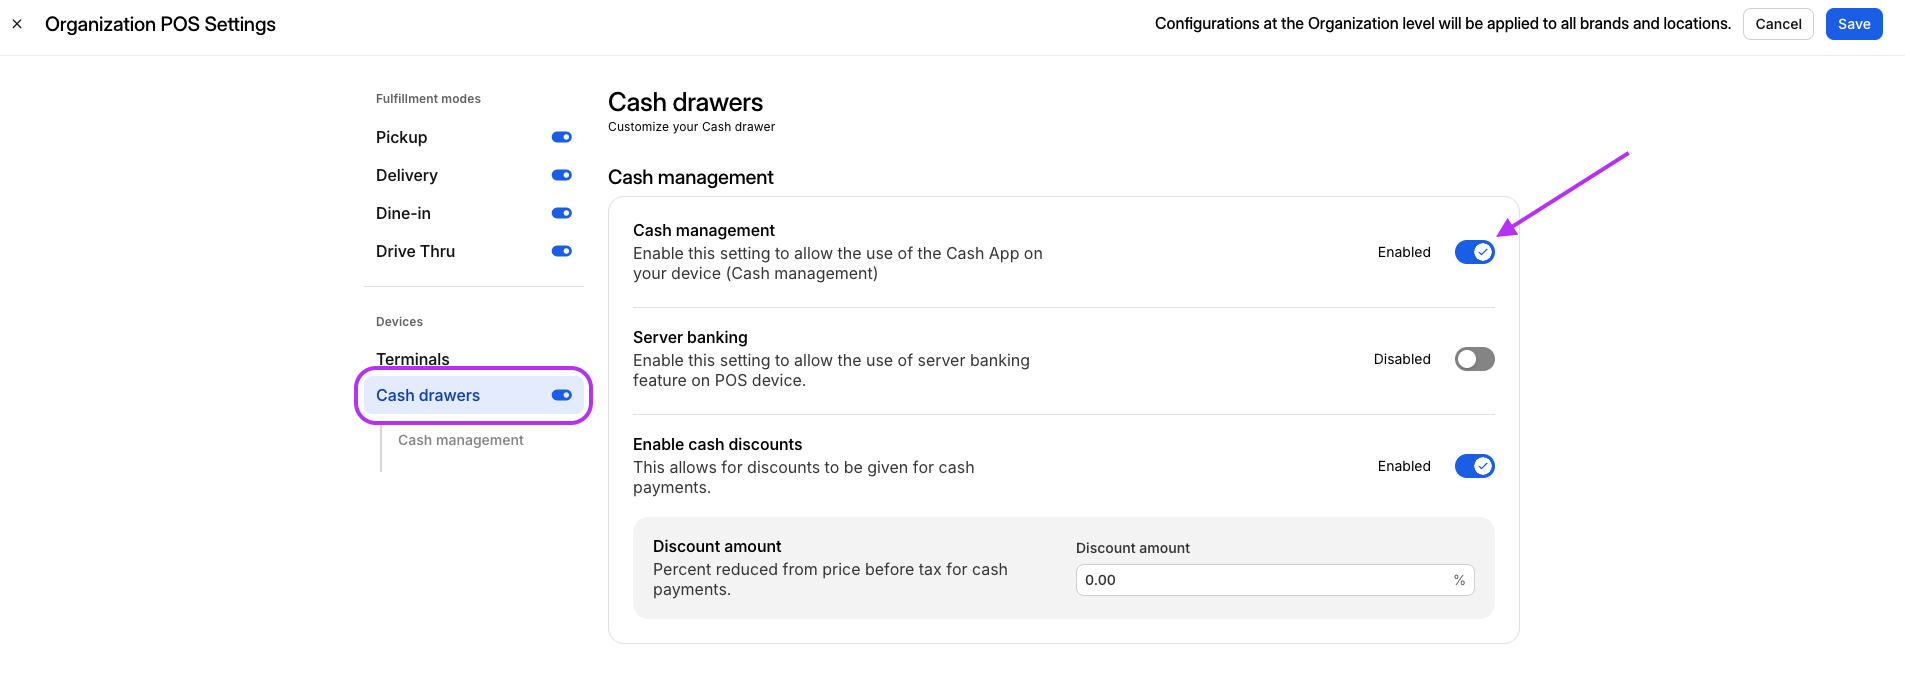Image resolution: width=1905 pixels, height=682 pixels.
Task: Toggle the Drive Thru switch
Action: (561, 251)
